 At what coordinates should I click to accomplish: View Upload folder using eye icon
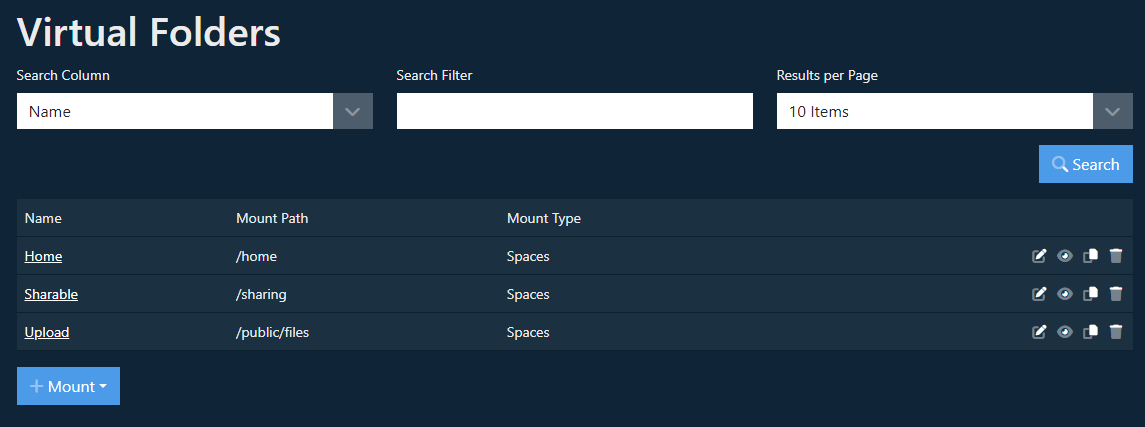pyautogui.click(x=1065, y=331)
